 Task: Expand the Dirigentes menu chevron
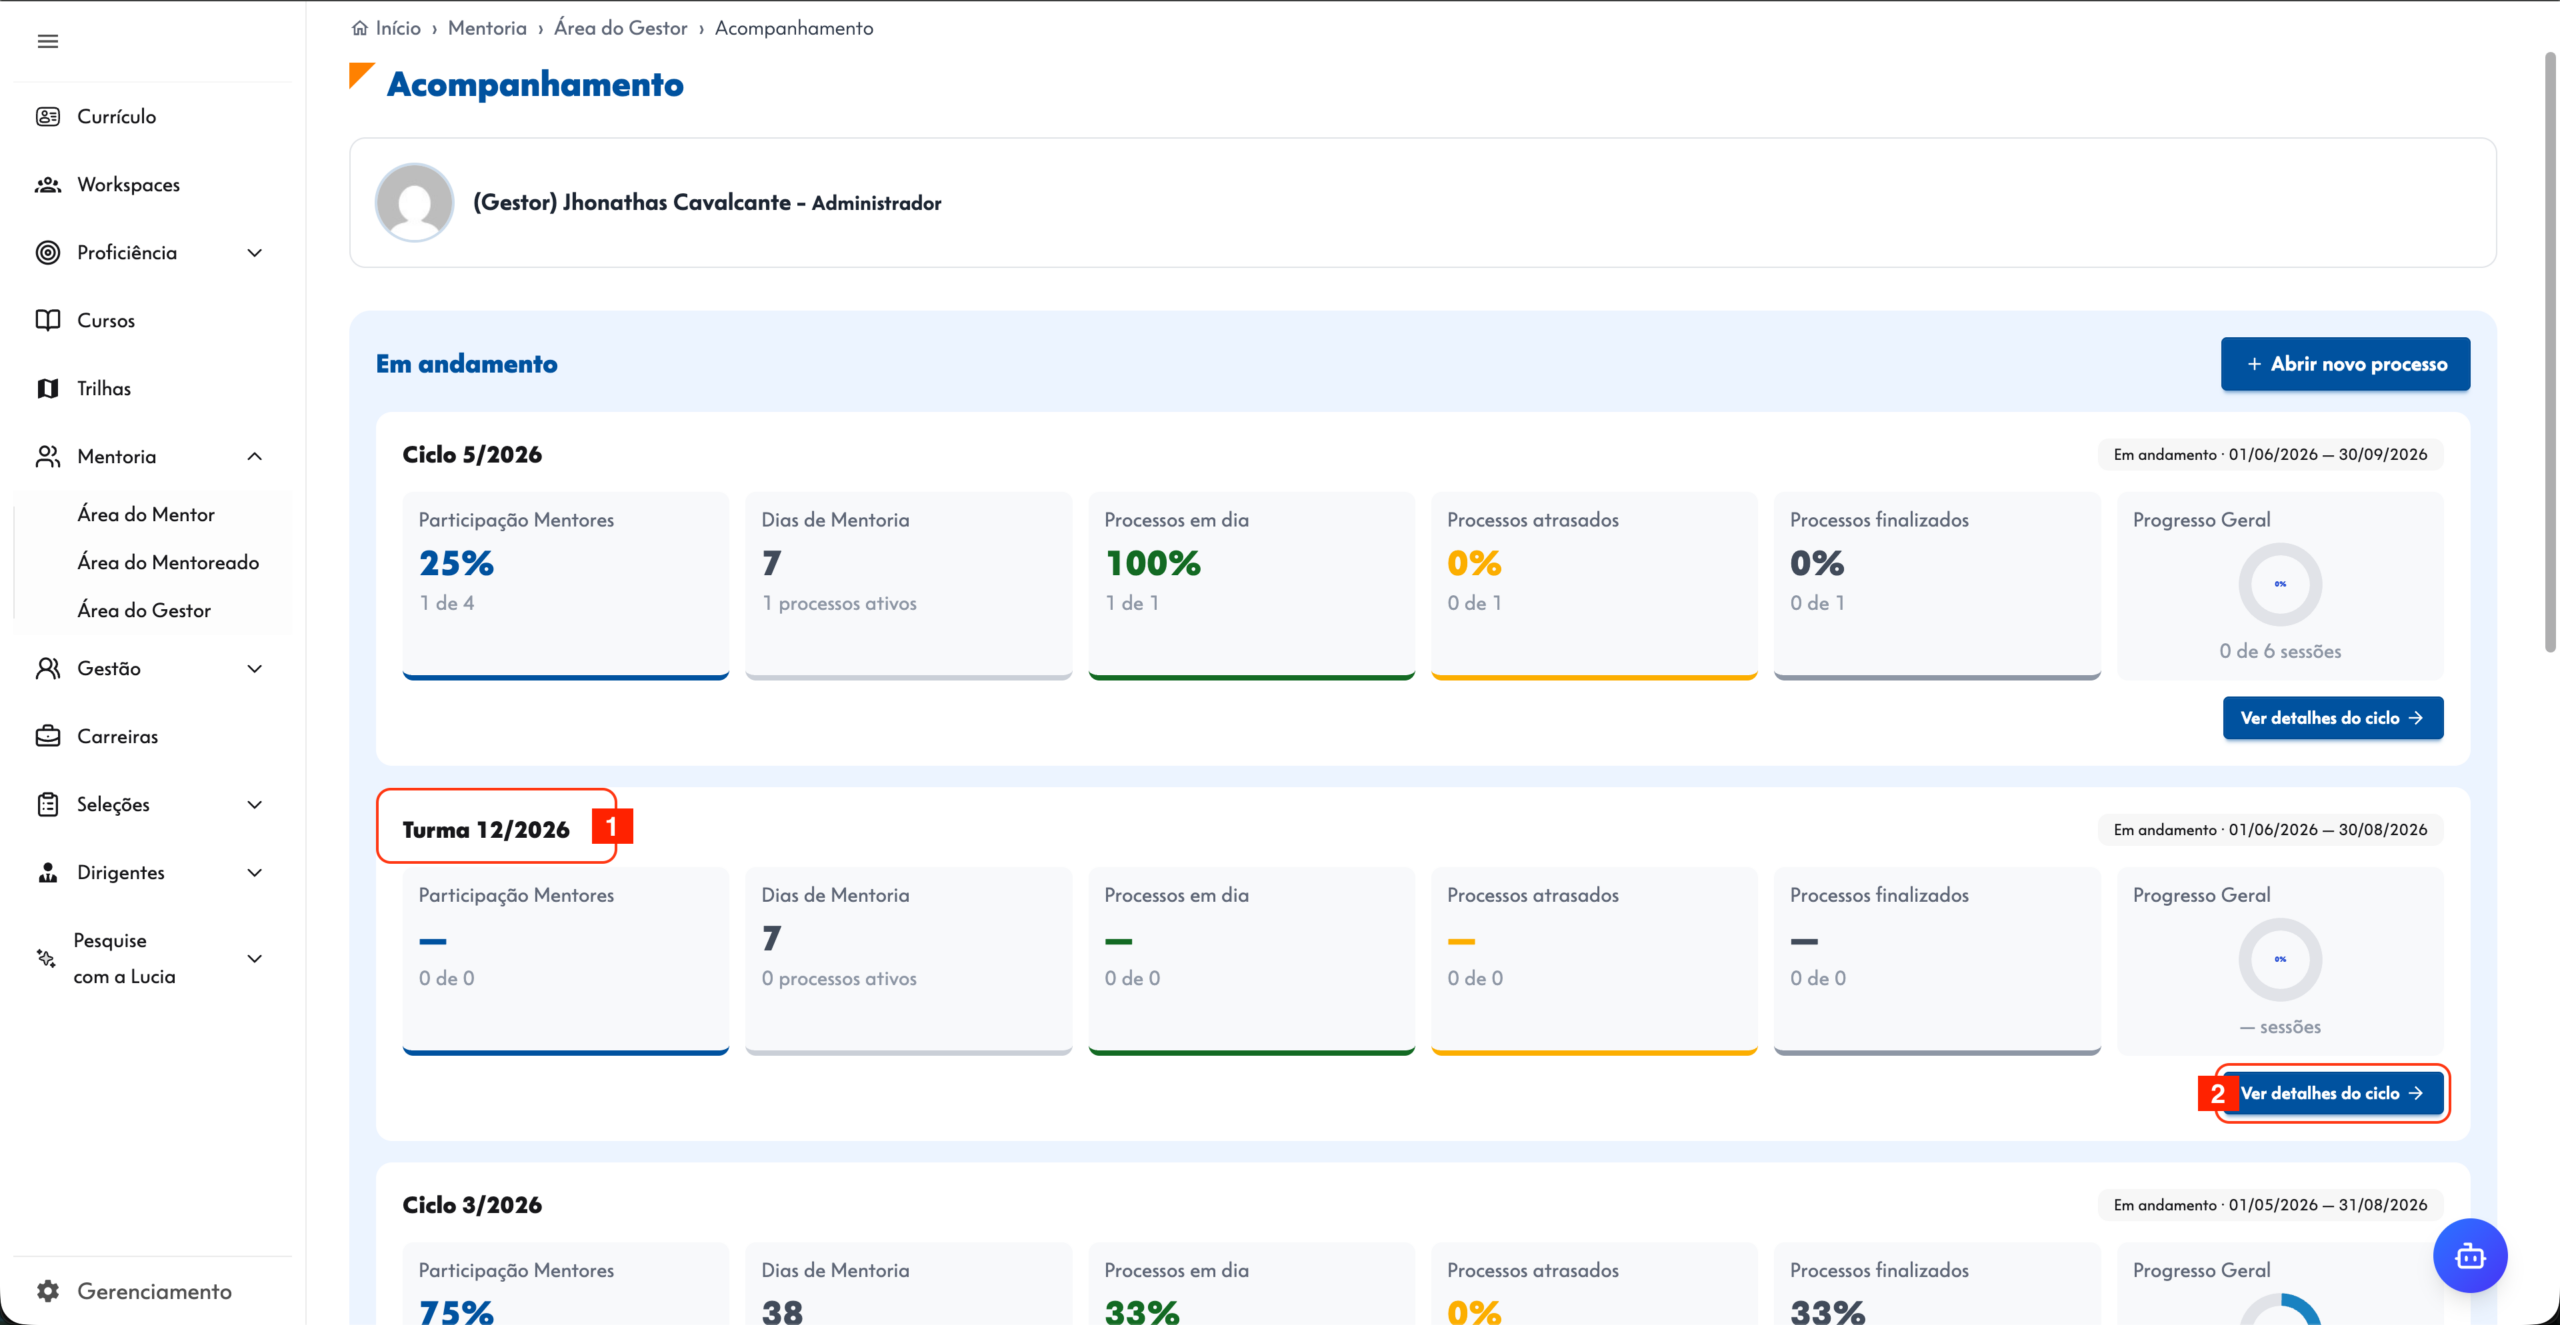coord(254,873)
